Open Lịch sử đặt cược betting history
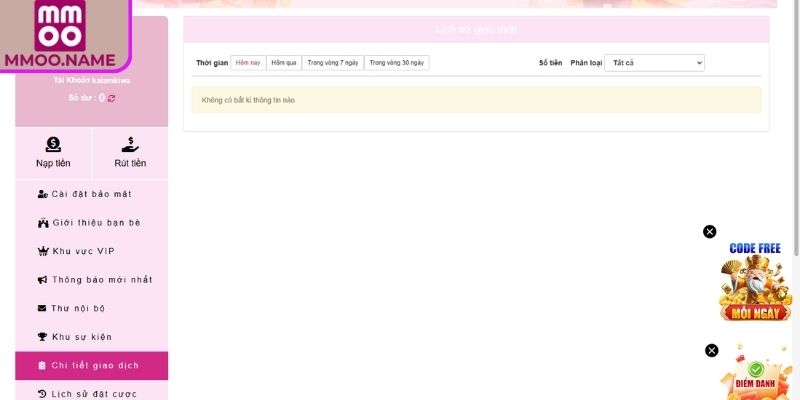 91,393
